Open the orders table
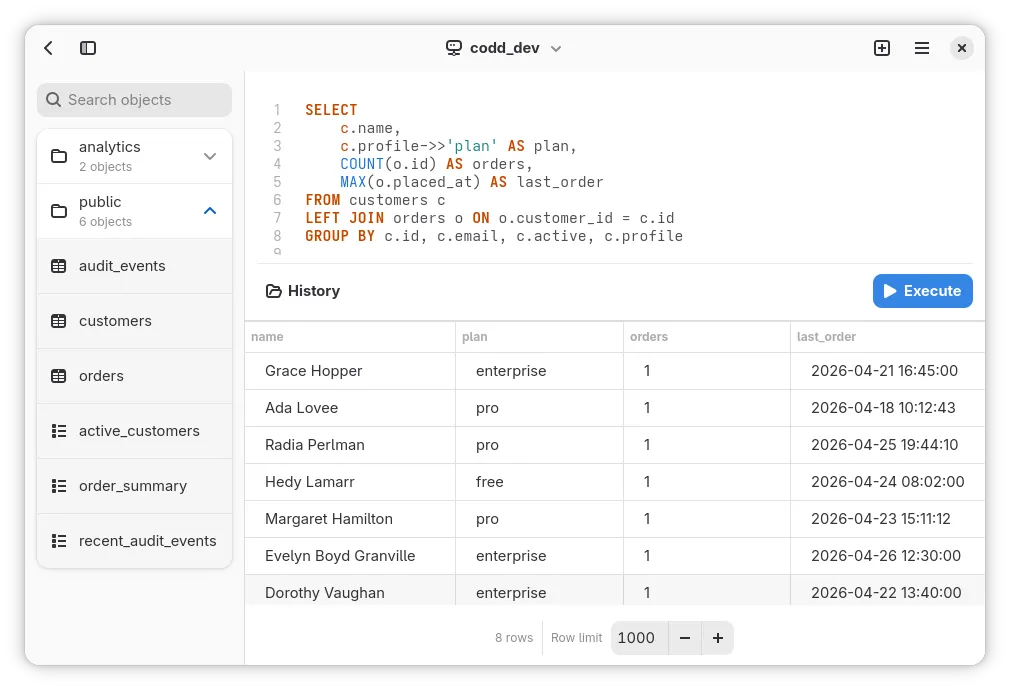Screen dimensions: 1010x690 tap(135, 376)
